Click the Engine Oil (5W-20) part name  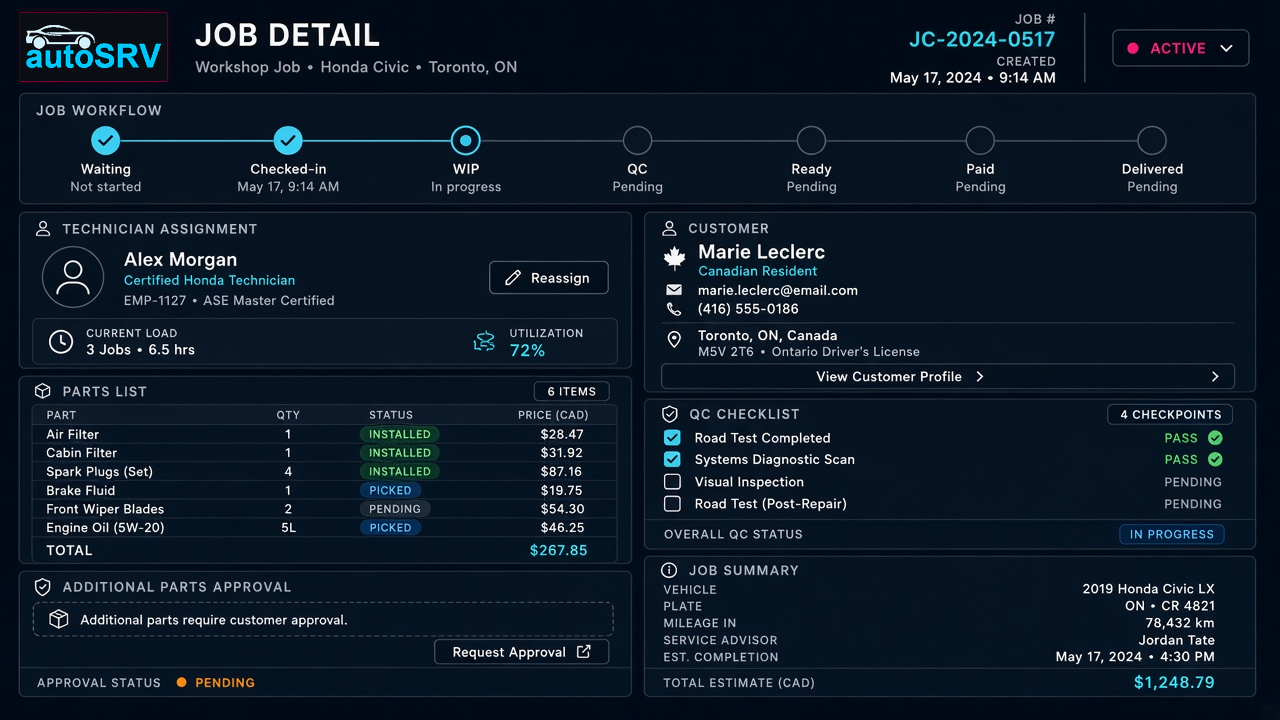click(x=105, y=527)
